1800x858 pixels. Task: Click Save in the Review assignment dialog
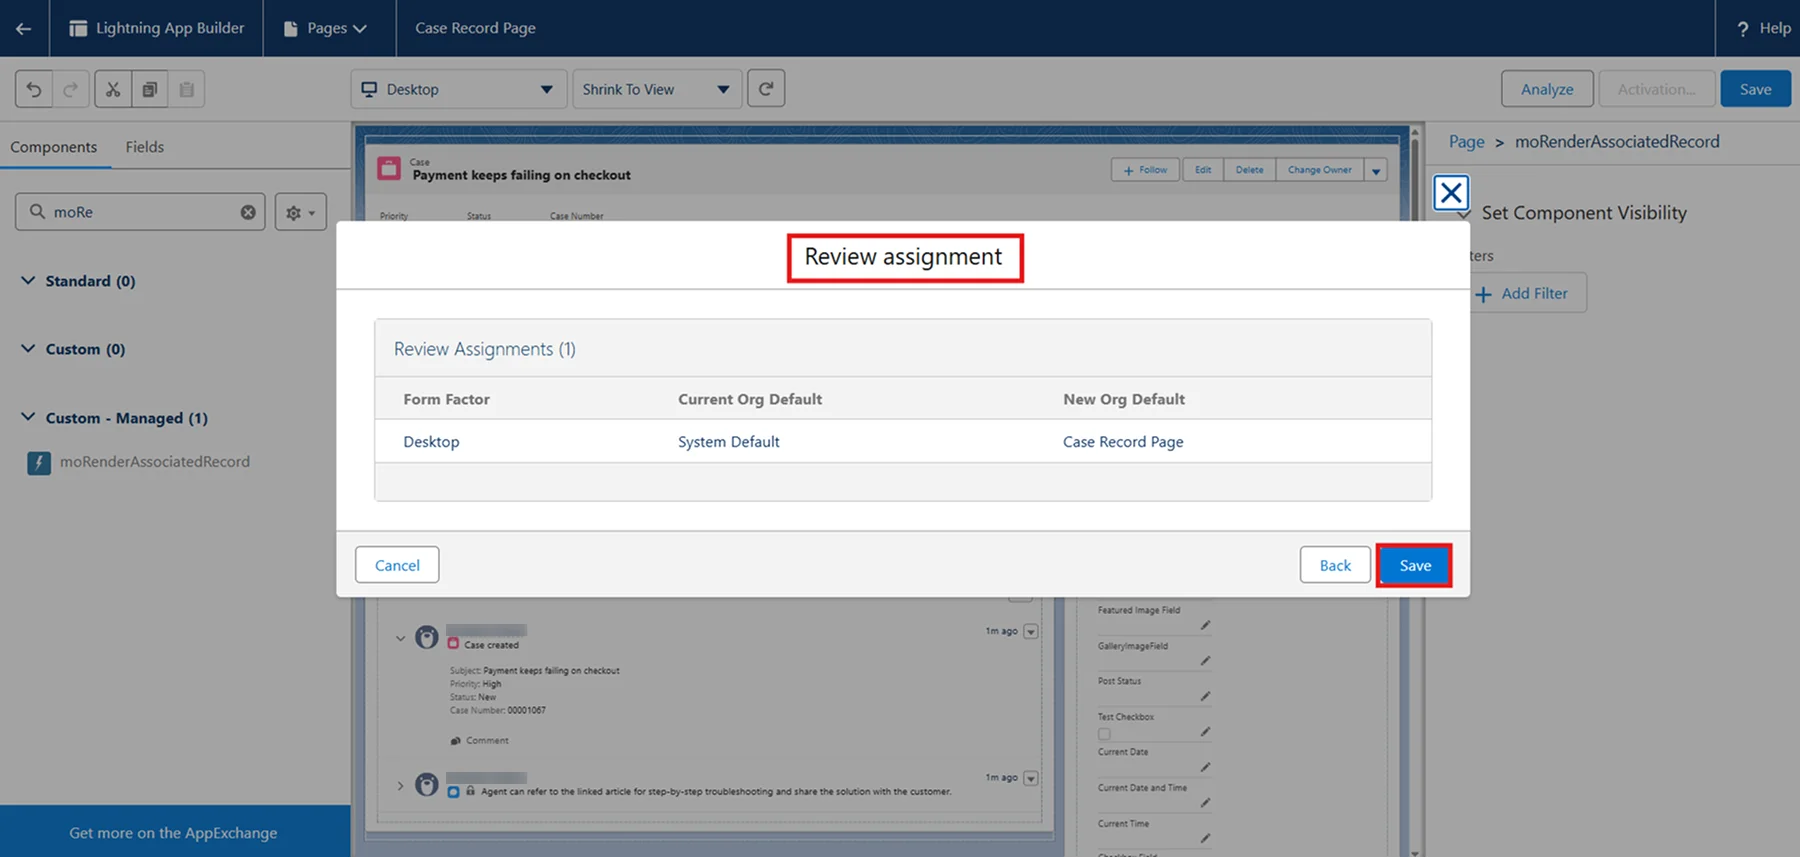(1414, 565)
